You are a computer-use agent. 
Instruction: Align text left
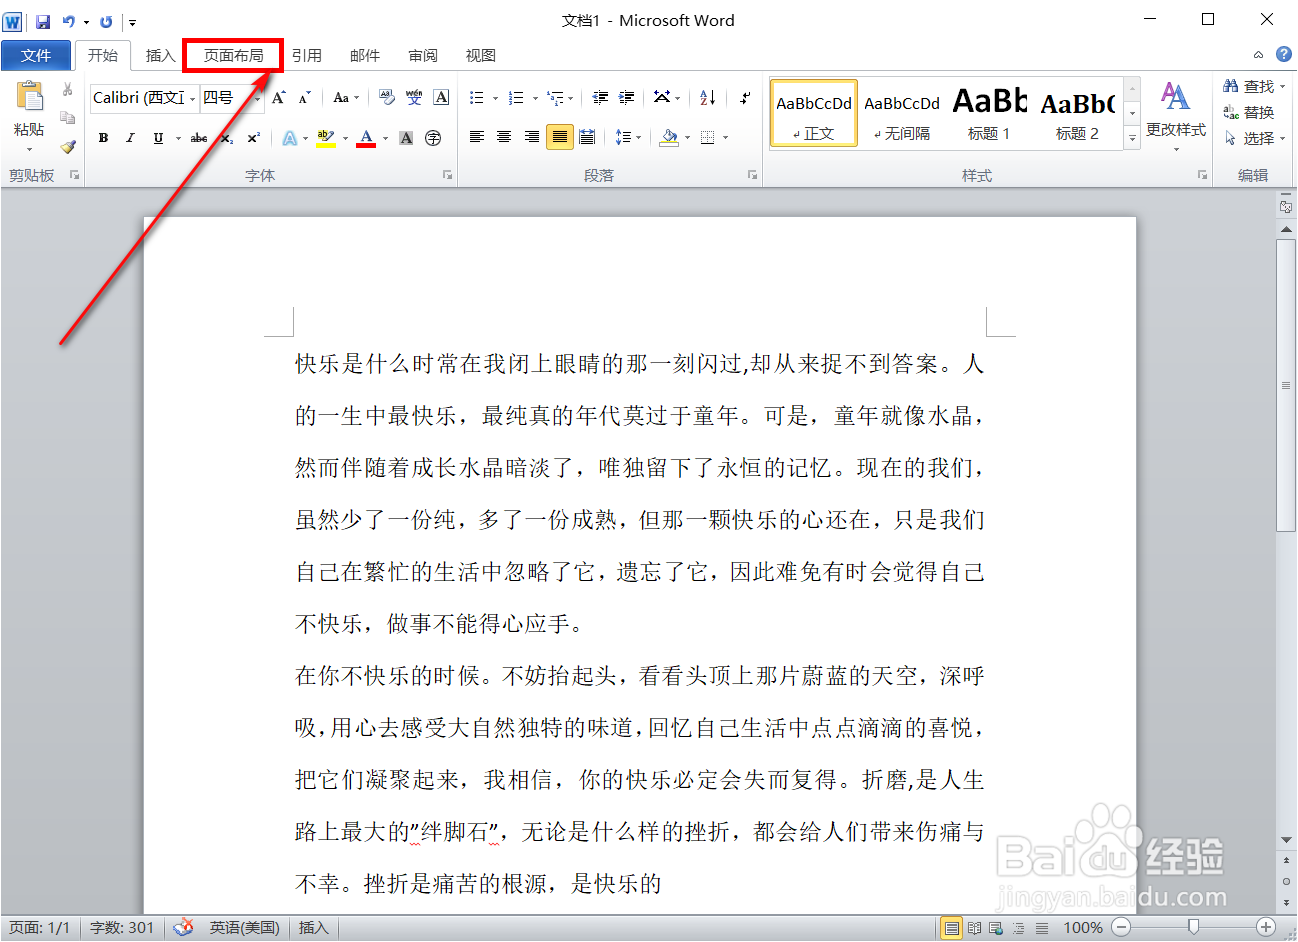click(477, 137)
